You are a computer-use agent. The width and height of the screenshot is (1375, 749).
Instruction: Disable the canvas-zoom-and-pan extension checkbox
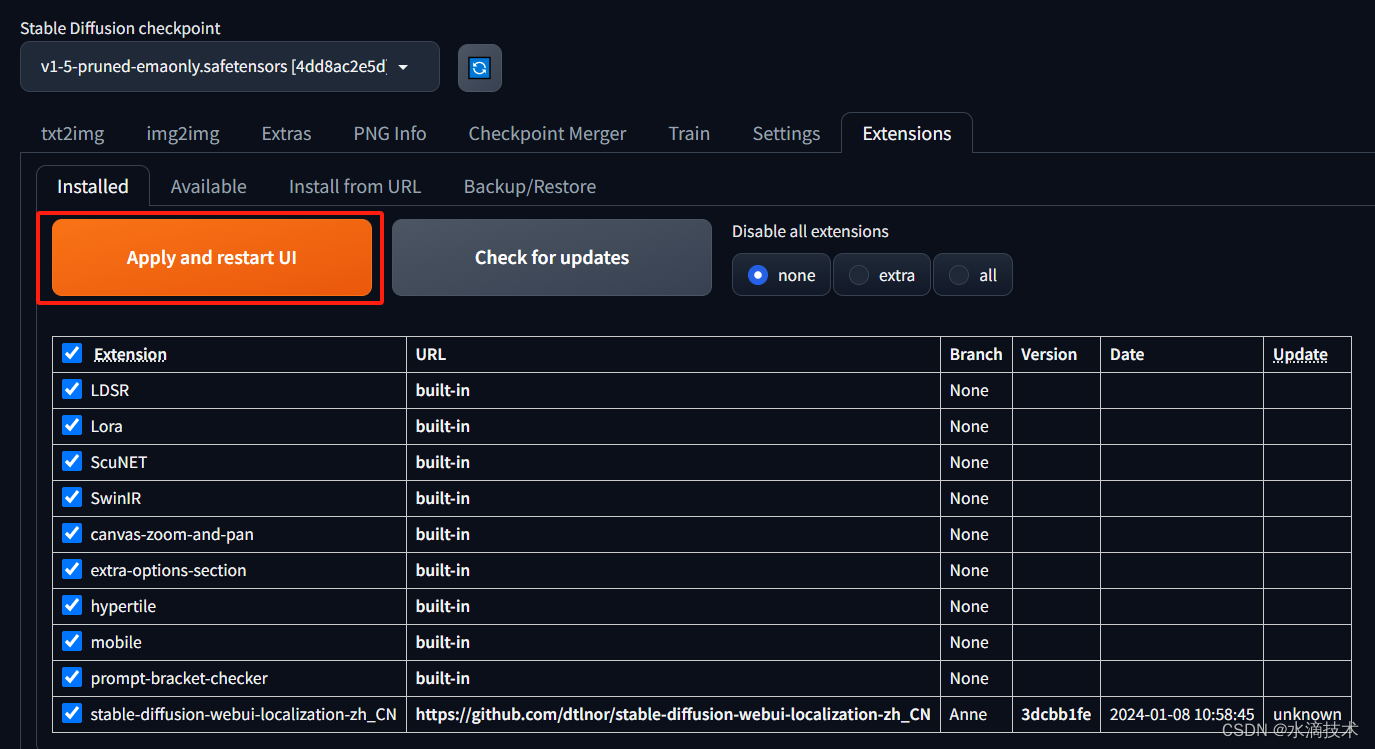pyautogui.click(x=72, y=533)
